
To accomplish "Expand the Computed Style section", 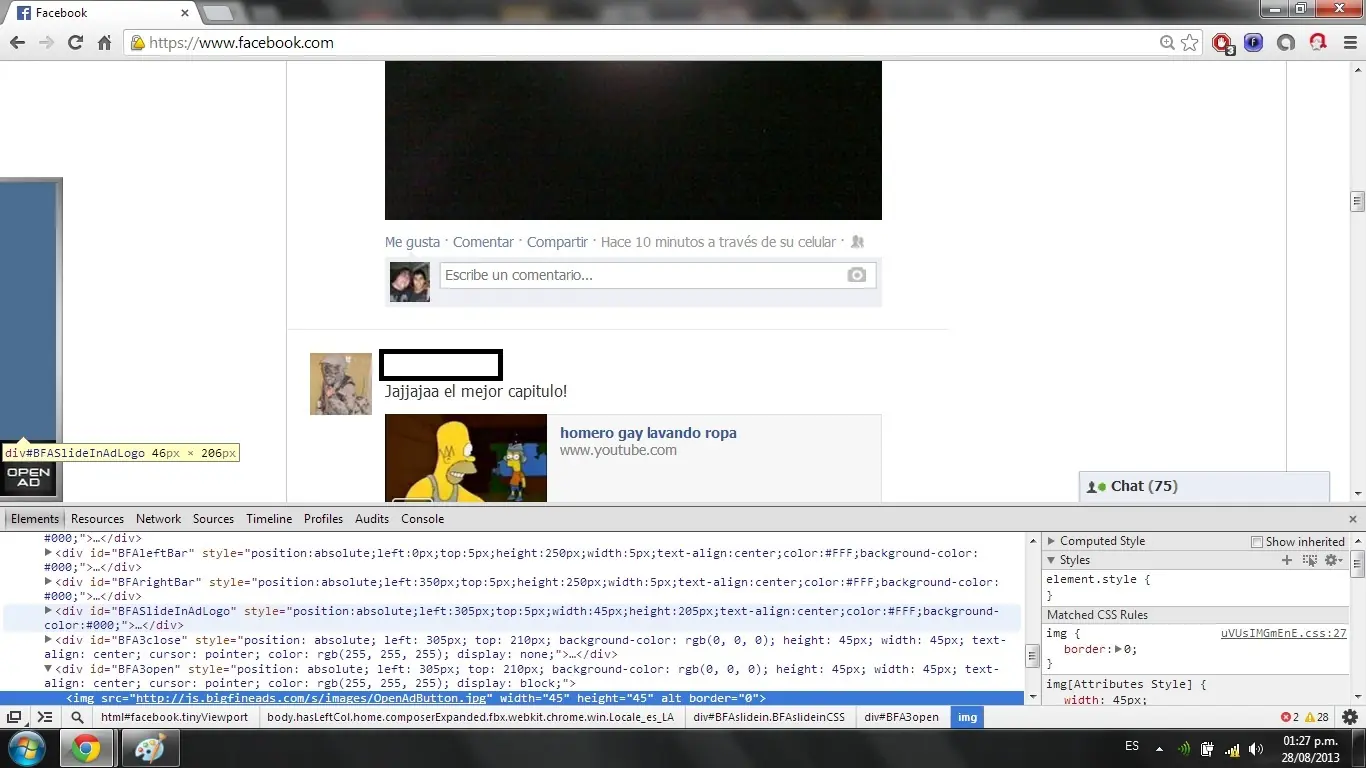I will pos(1051,541).
